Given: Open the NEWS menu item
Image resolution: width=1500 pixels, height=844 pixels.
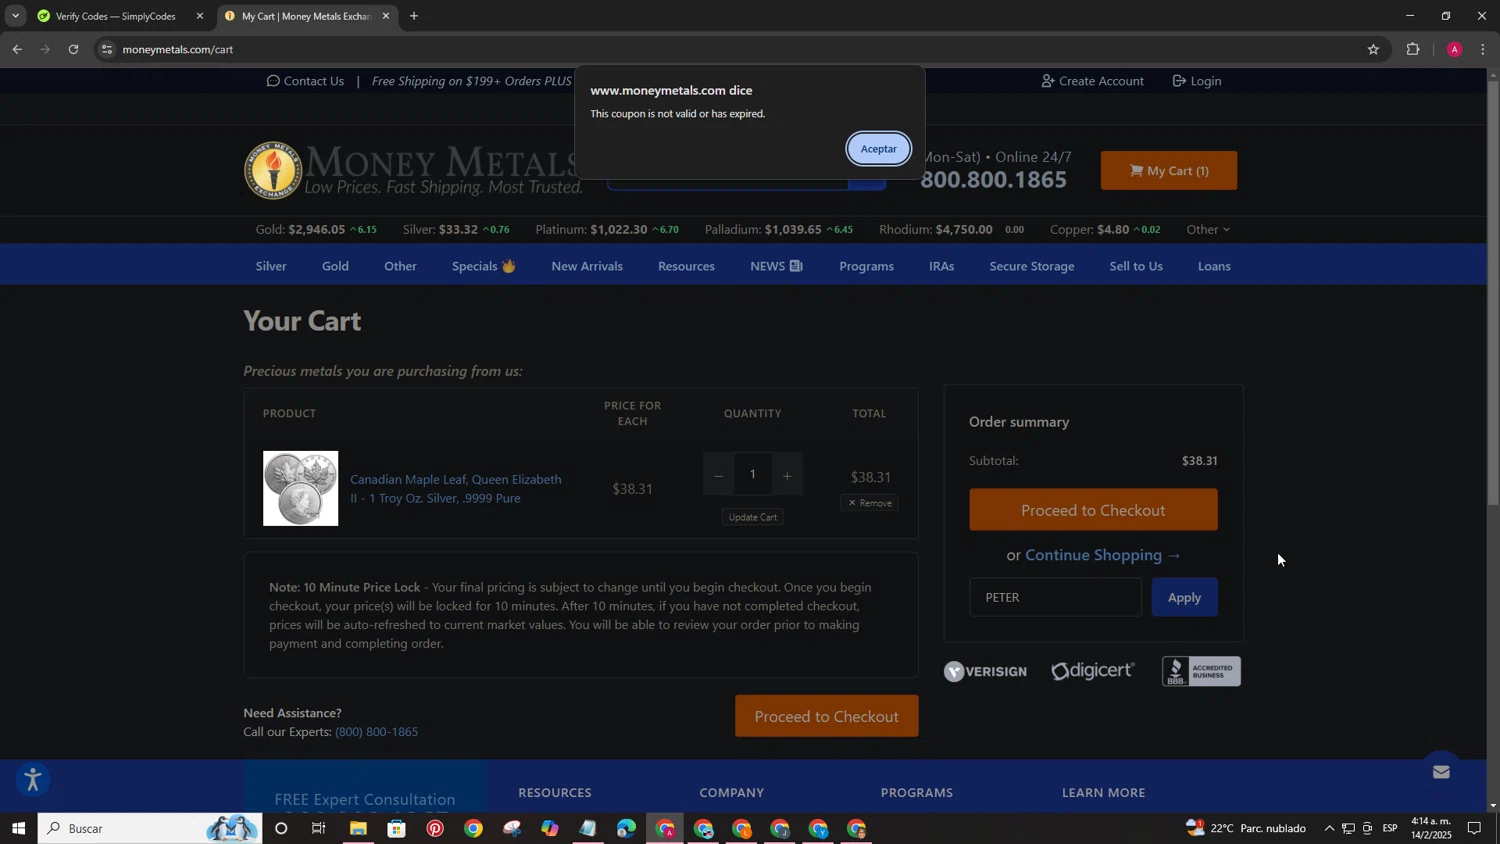Looking at the screenshot, I should (776, 266).
